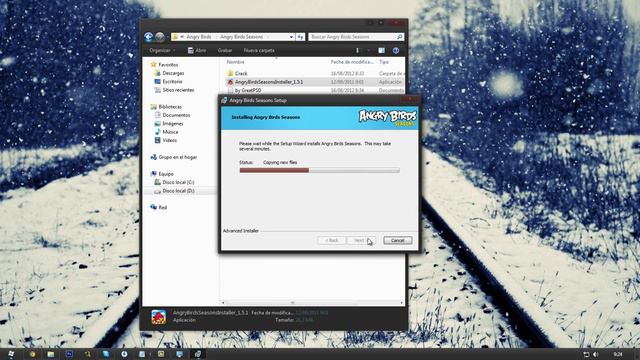Screen dimensions: 640x360
Task: Click Abrir in the Explorer toolbar
Action: tap(197, 51)
